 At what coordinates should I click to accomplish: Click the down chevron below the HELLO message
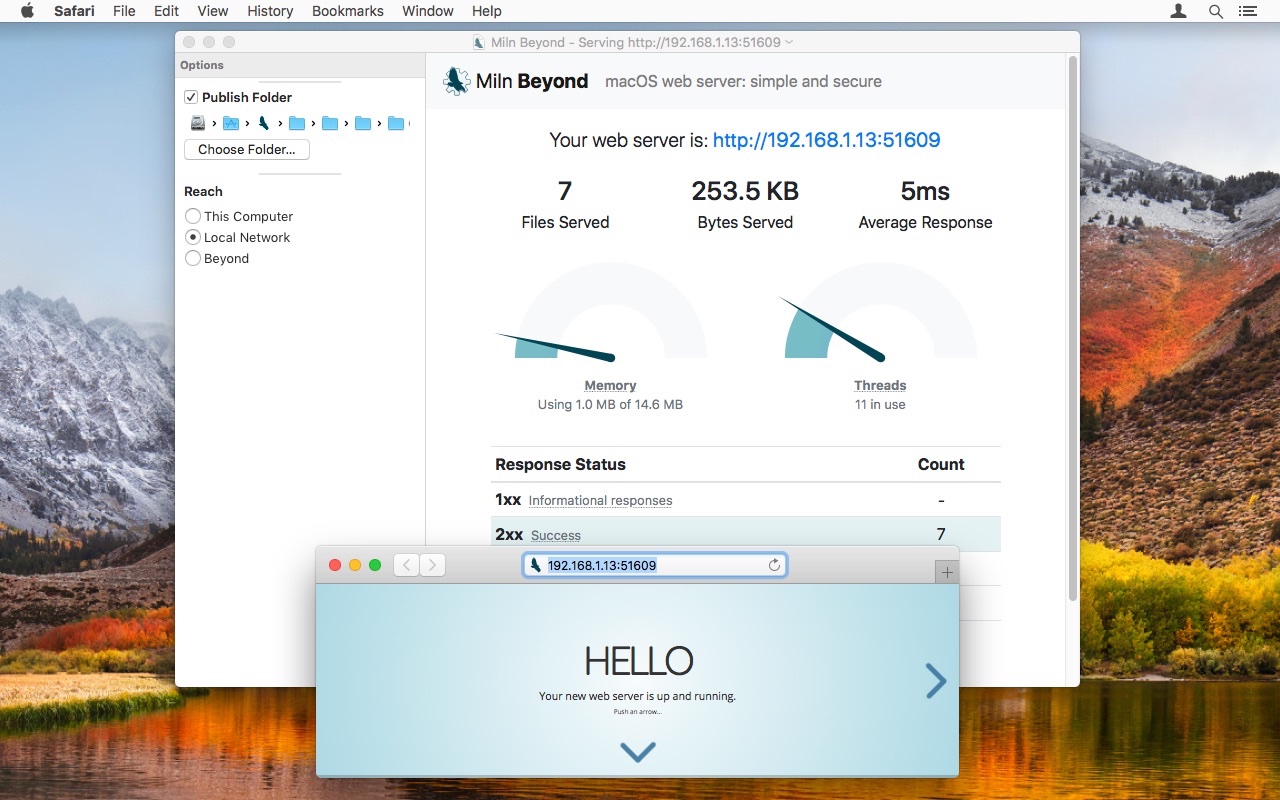(x=637, y=751)
